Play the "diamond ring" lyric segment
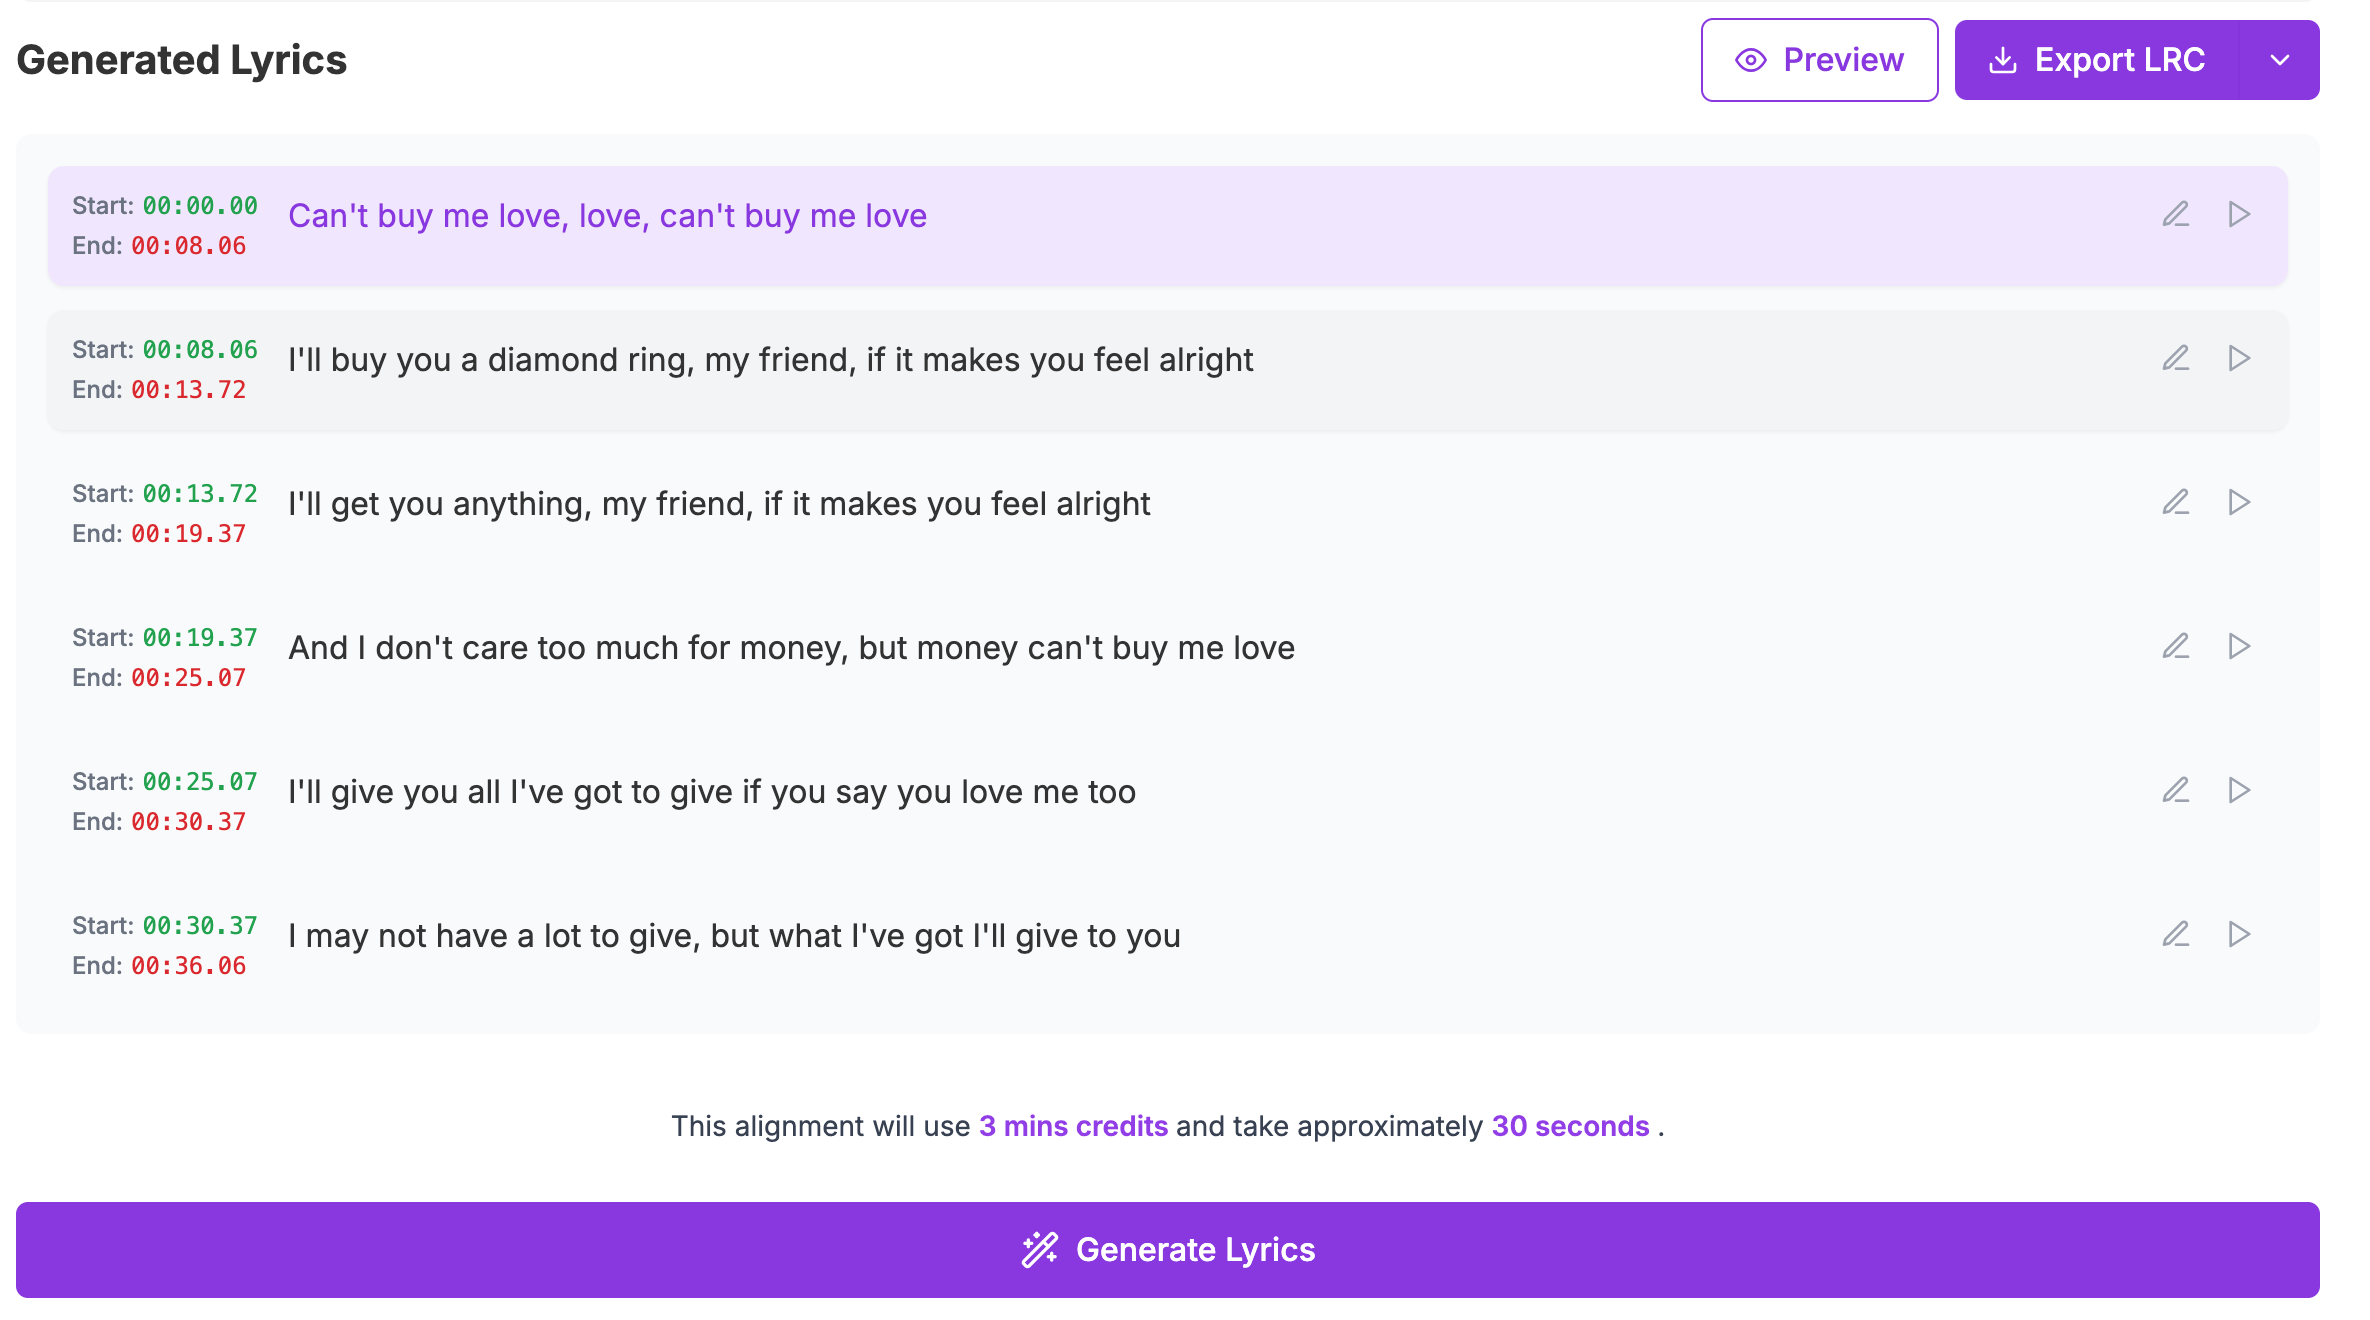Screen dimensions: 2370x1320 coord(2239,358)
